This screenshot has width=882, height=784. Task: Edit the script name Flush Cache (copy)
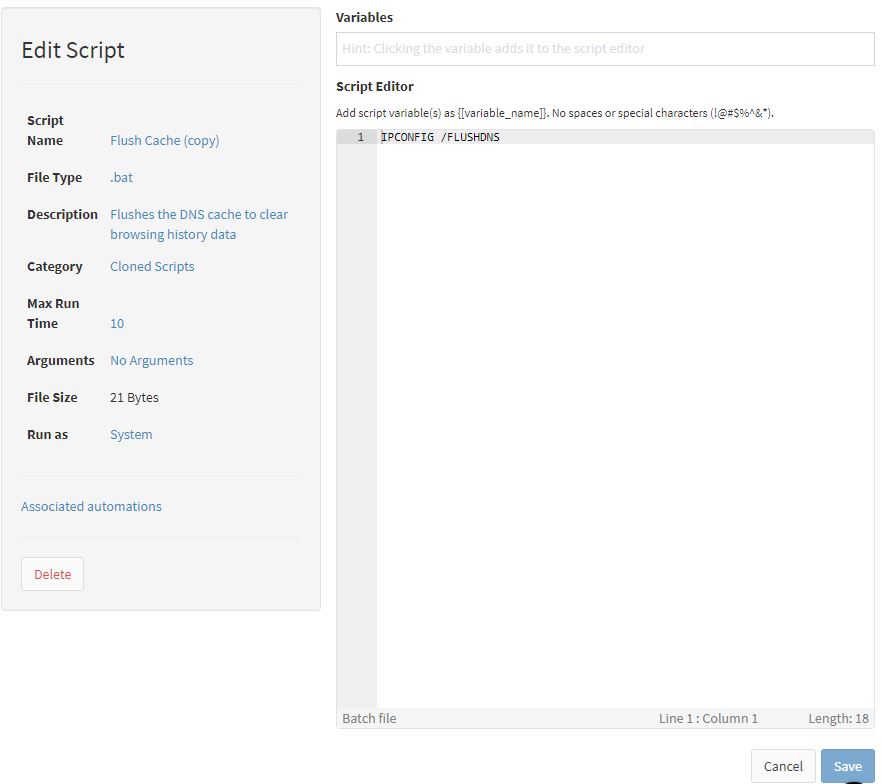164,141
